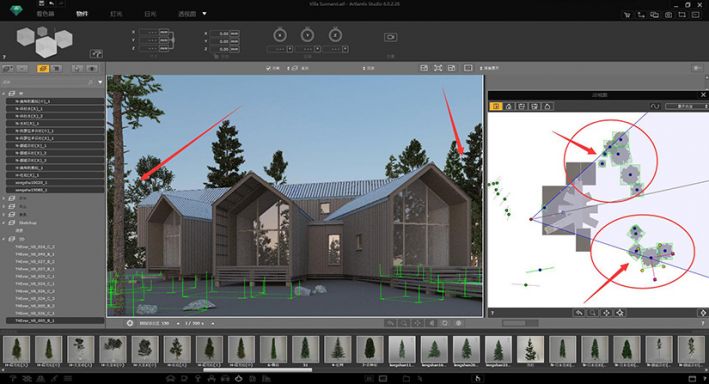709x384 pixels.
Task: Select the yellow top view icon in 2D window
Action: pyautogui.click(x=496, y=106)
